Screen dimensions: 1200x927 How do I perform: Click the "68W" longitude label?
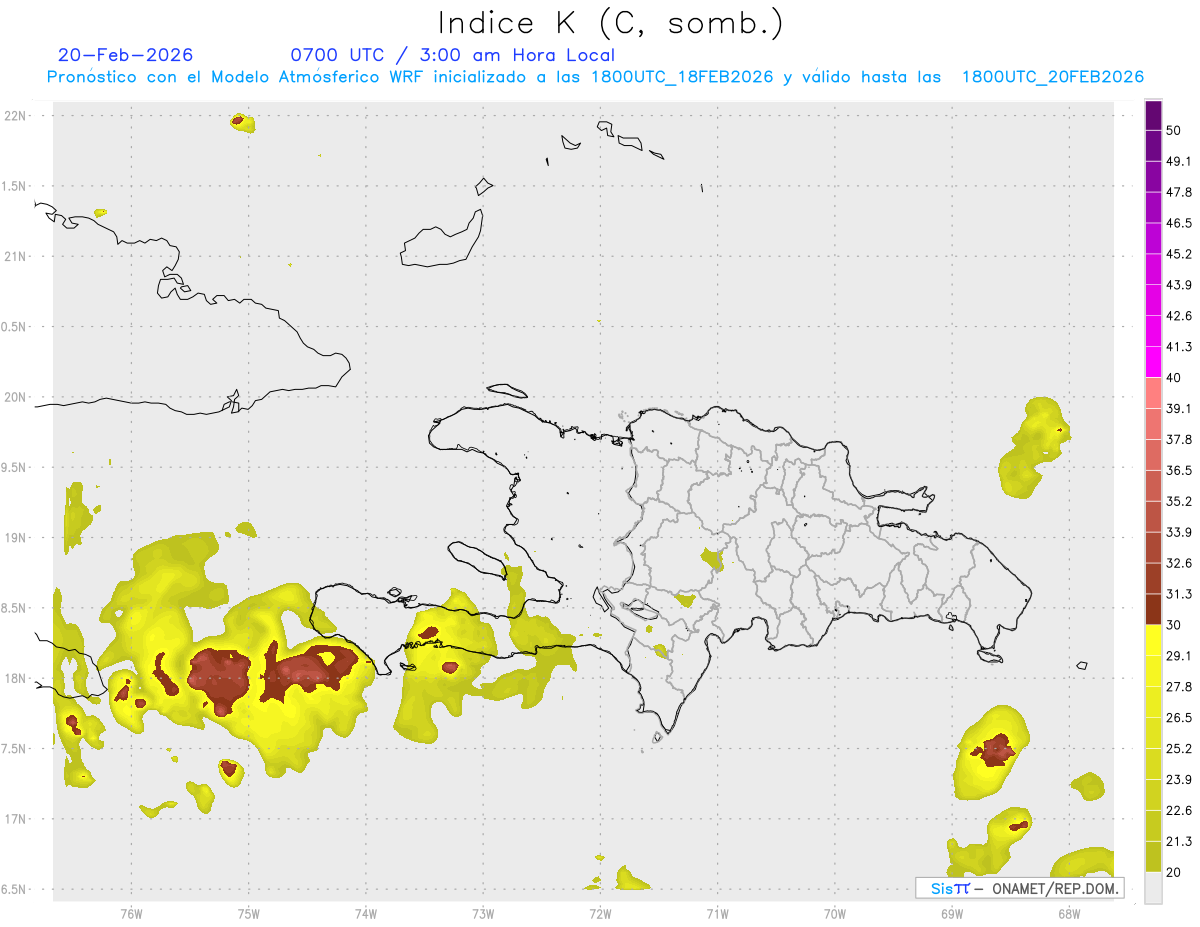[1069, 913]
